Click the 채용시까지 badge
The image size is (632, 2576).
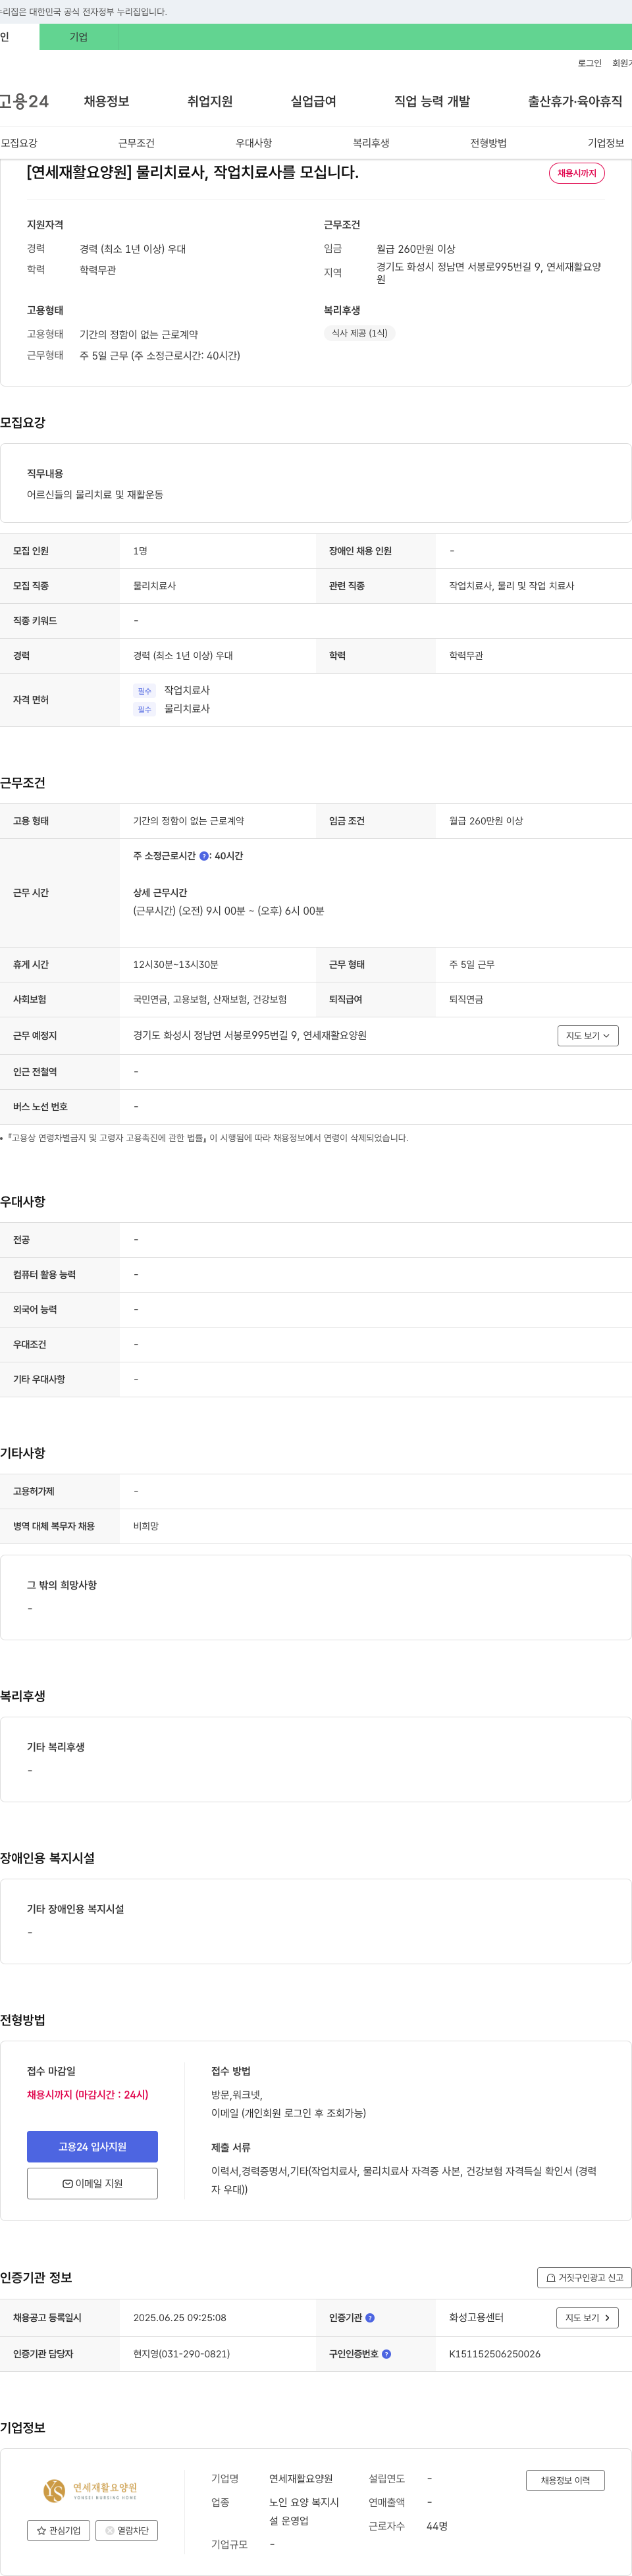[x=577, y=173]
